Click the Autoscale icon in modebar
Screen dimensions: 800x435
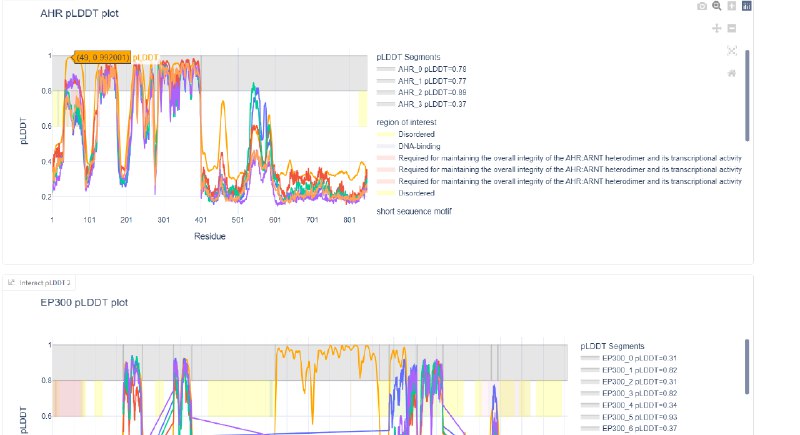click(x=732, y=50)
